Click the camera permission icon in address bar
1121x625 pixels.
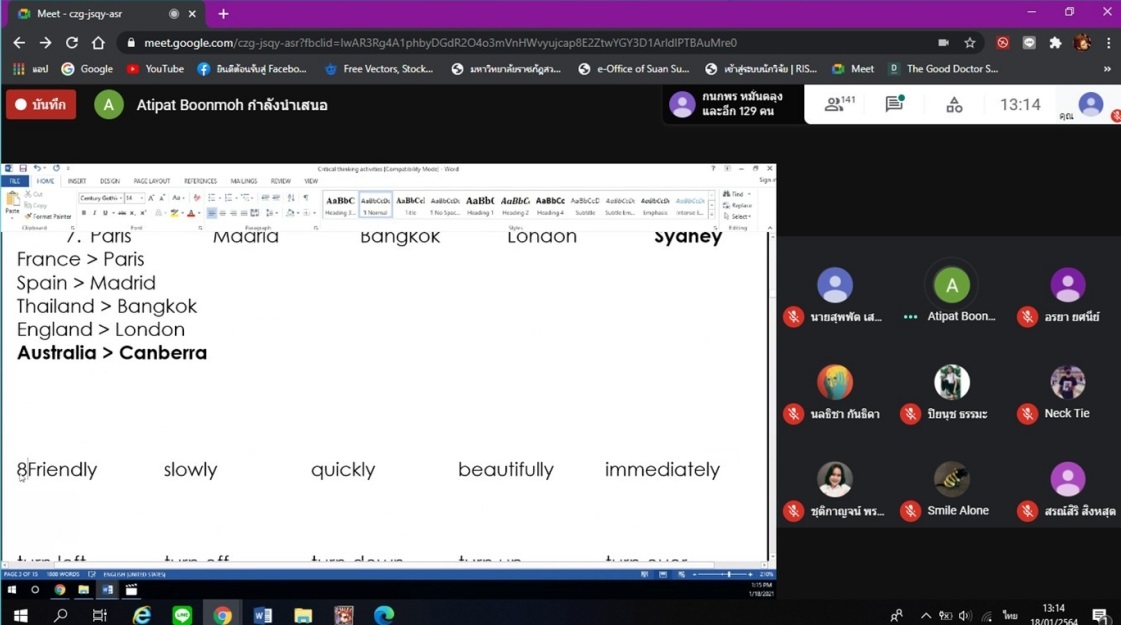pos(943,43)
